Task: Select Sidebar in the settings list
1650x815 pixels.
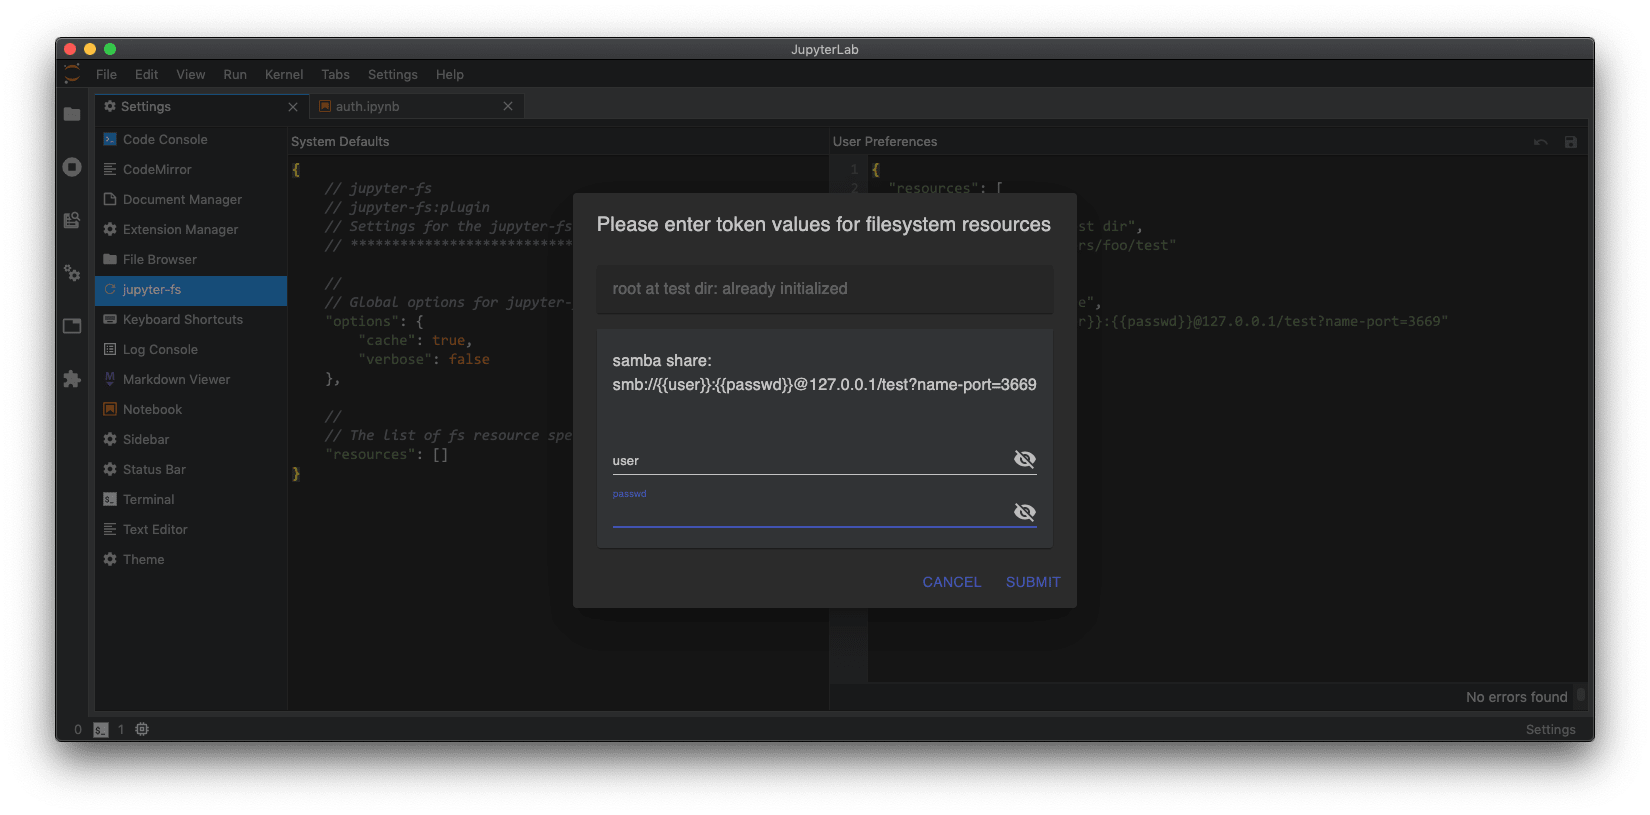Action: 191,439
